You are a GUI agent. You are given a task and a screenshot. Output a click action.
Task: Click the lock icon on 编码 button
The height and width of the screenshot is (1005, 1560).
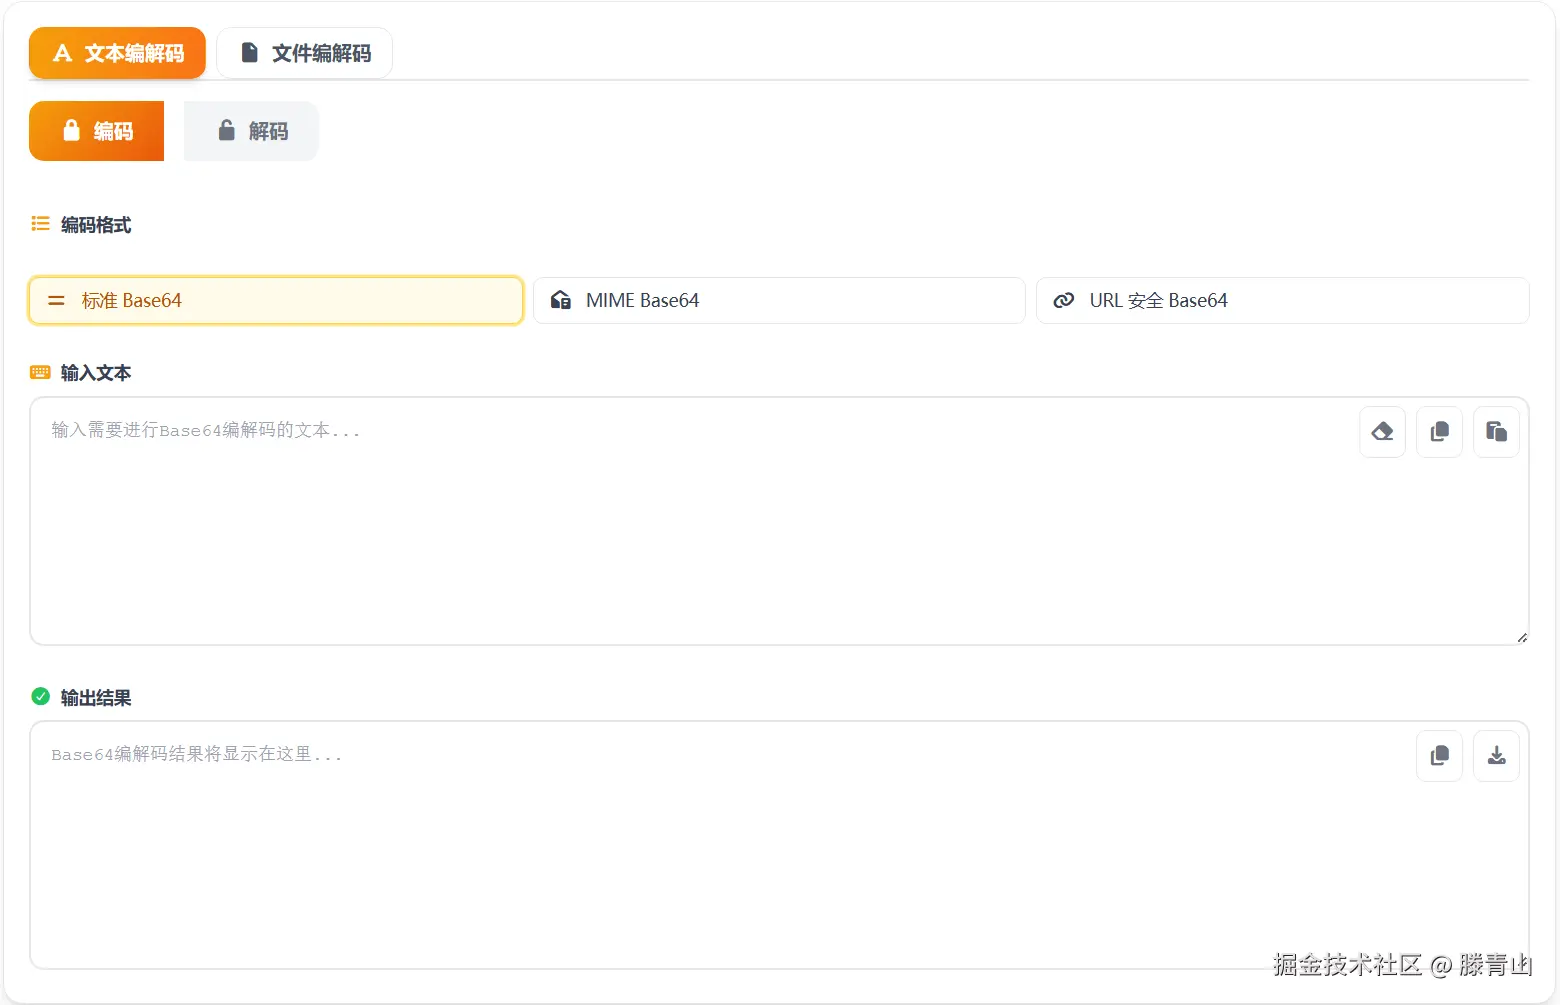[71, 131]
